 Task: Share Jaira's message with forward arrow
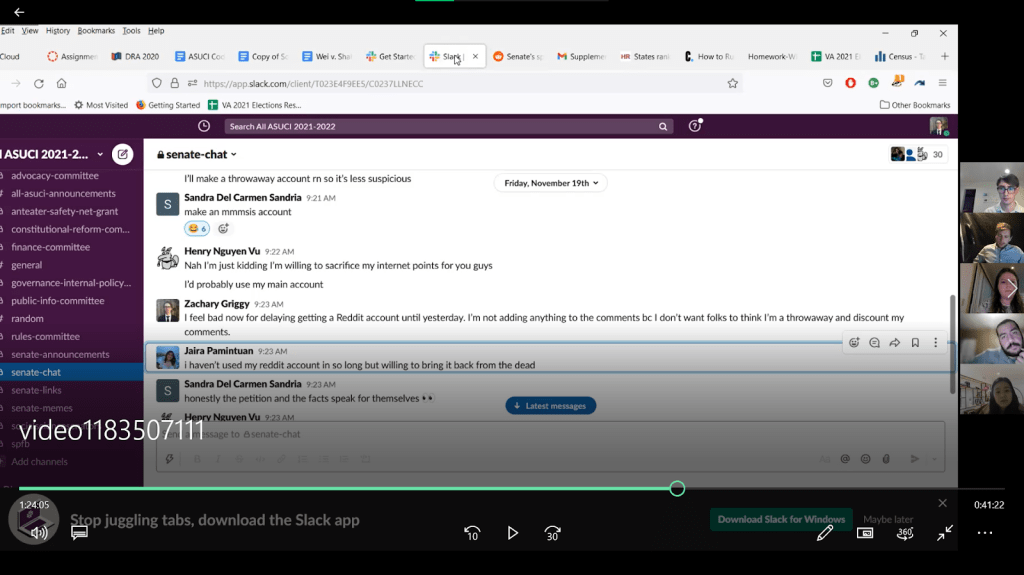tap(895, 343)
